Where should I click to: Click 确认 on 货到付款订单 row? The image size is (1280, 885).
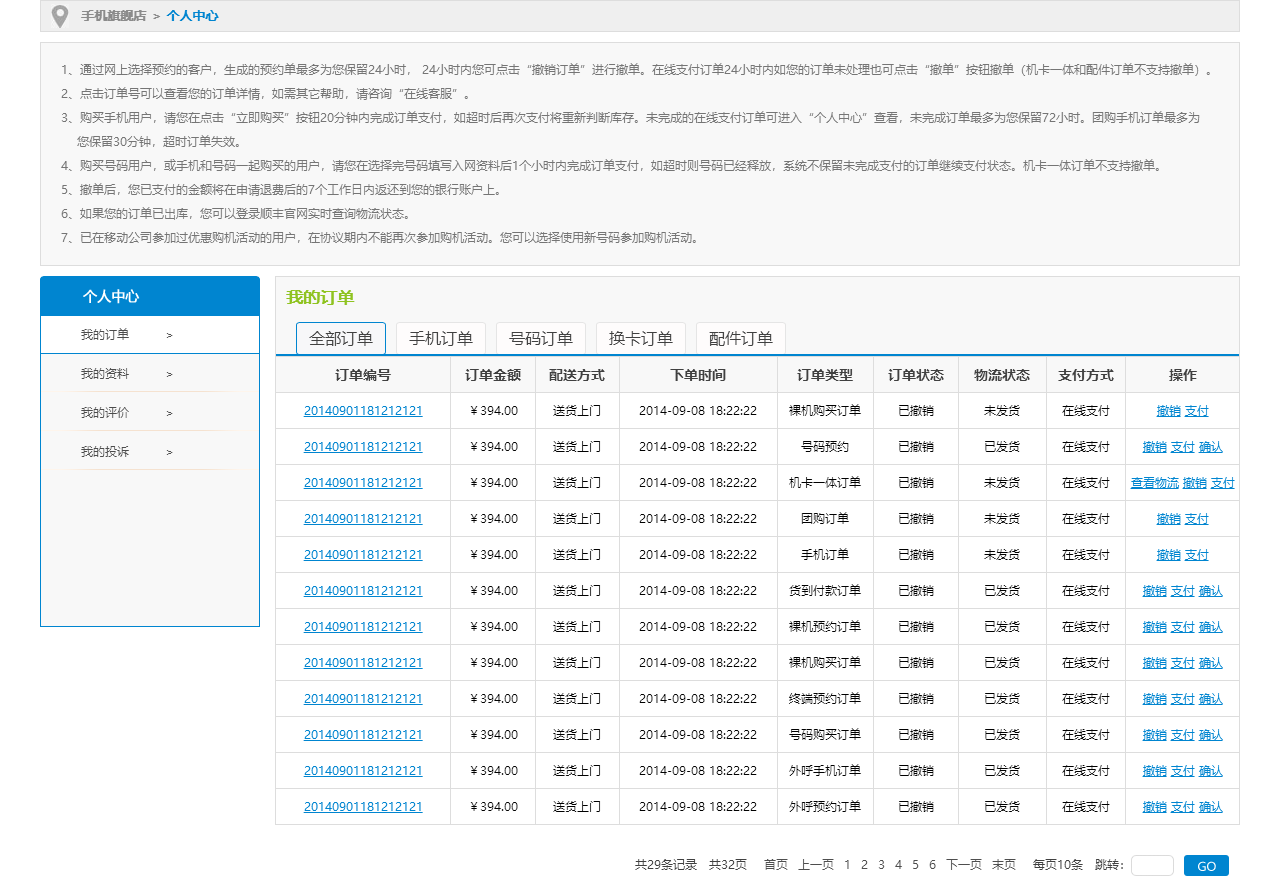coord(1210,591)
